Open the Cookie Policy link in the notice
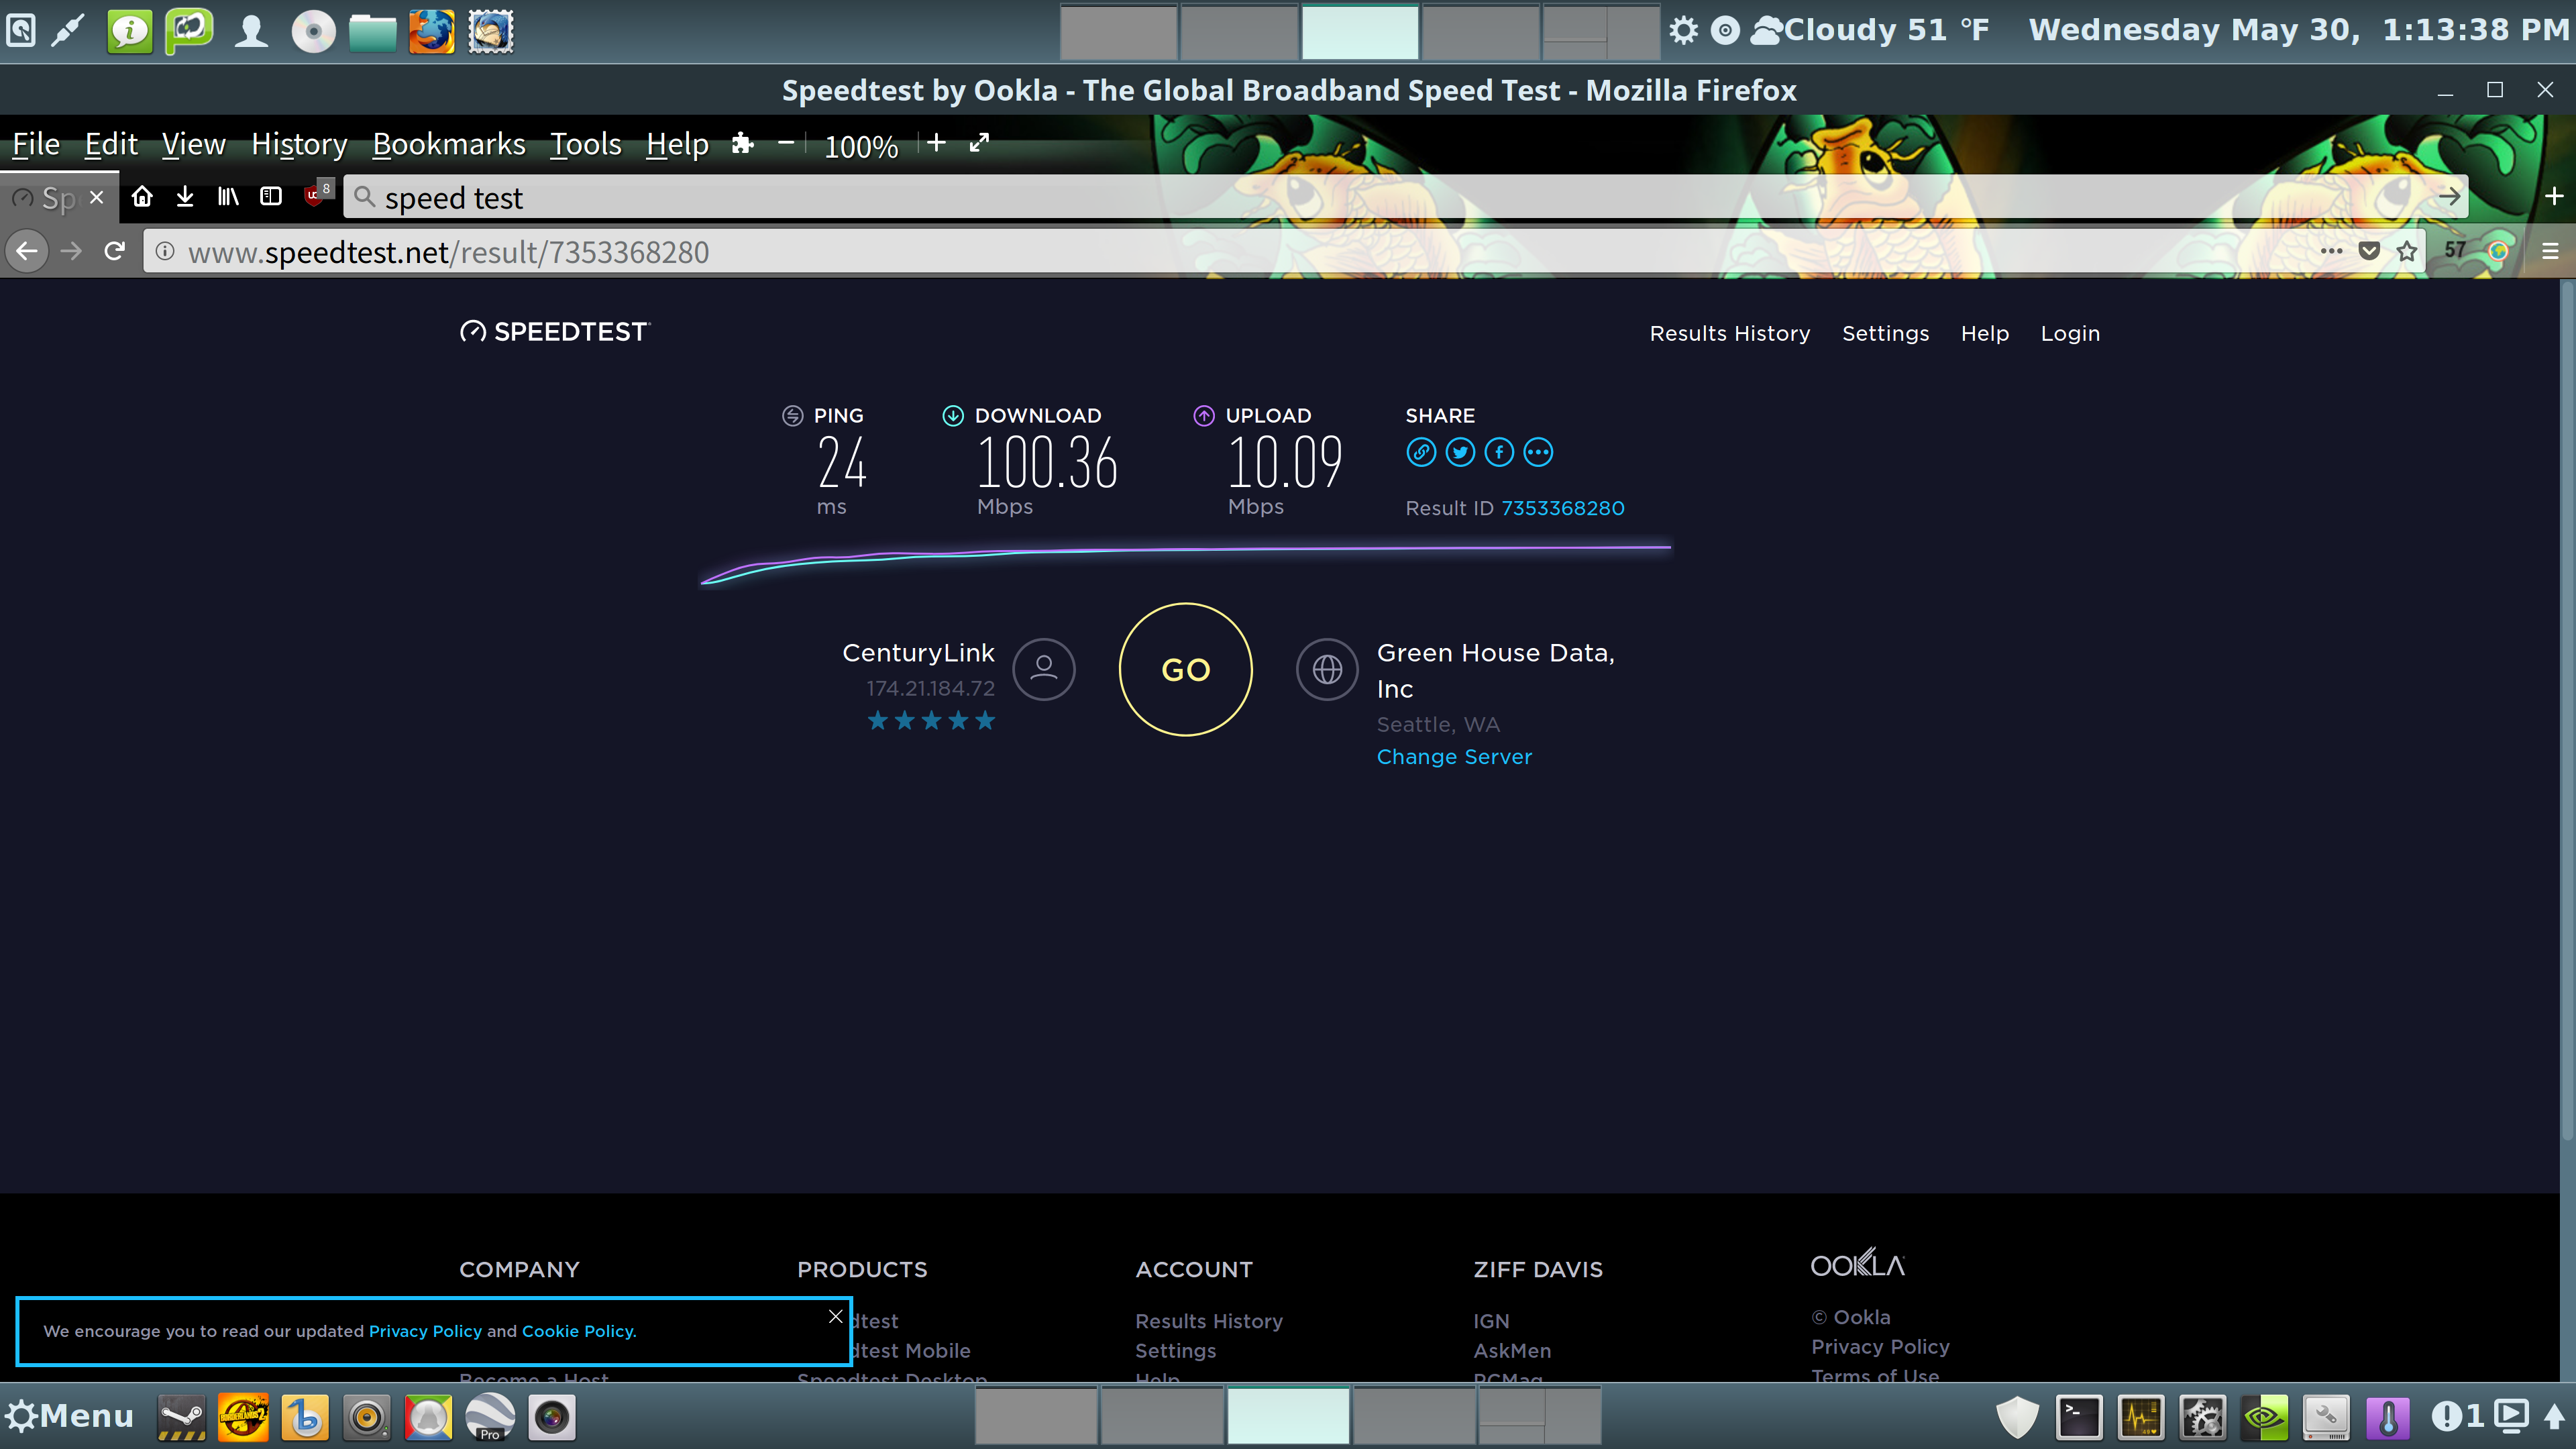Image resolution: width=2576 pixels, height=1449 pixels. click(579, 1332)
